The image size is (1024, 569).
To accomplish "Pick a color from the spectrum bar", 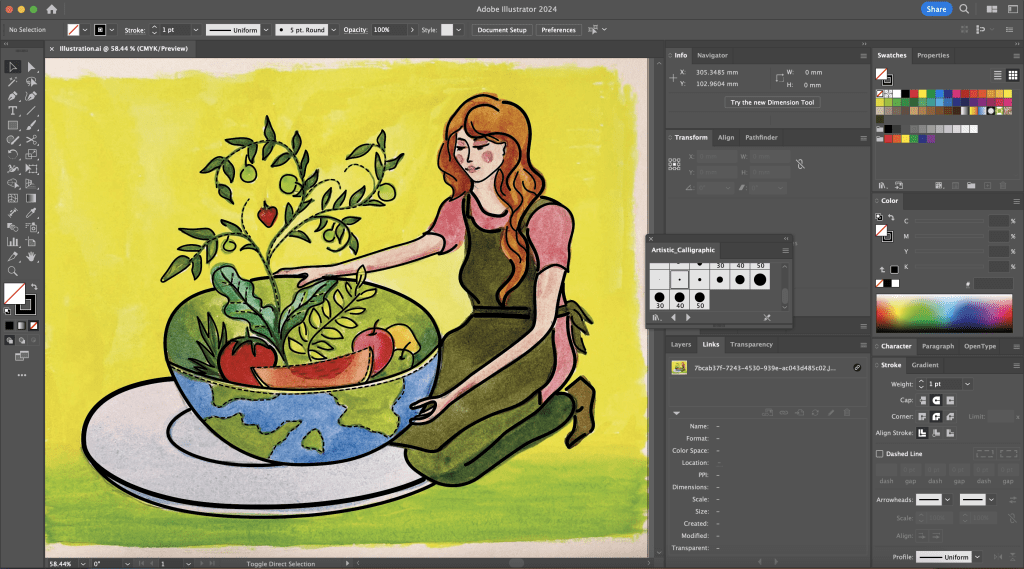I will (945, 314).
